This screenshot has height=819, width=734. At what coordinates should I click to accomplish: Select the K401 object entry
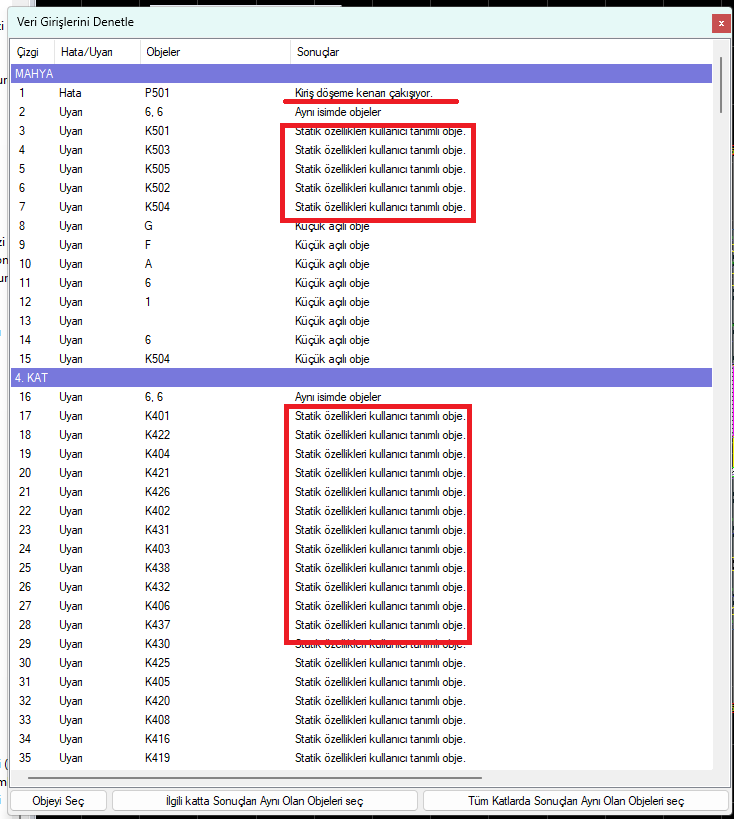(157, 416)
